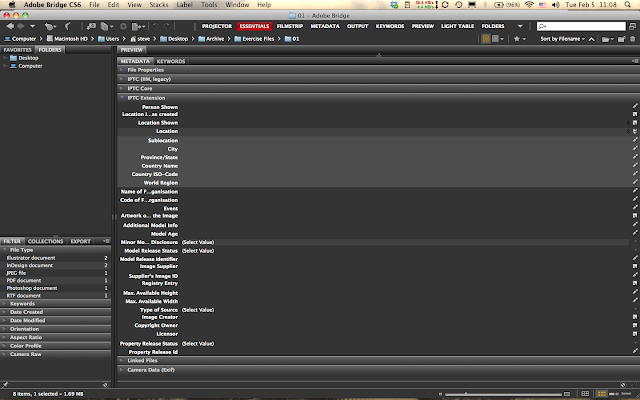Go forward with the toolbar forward arrow

[20, 26]
